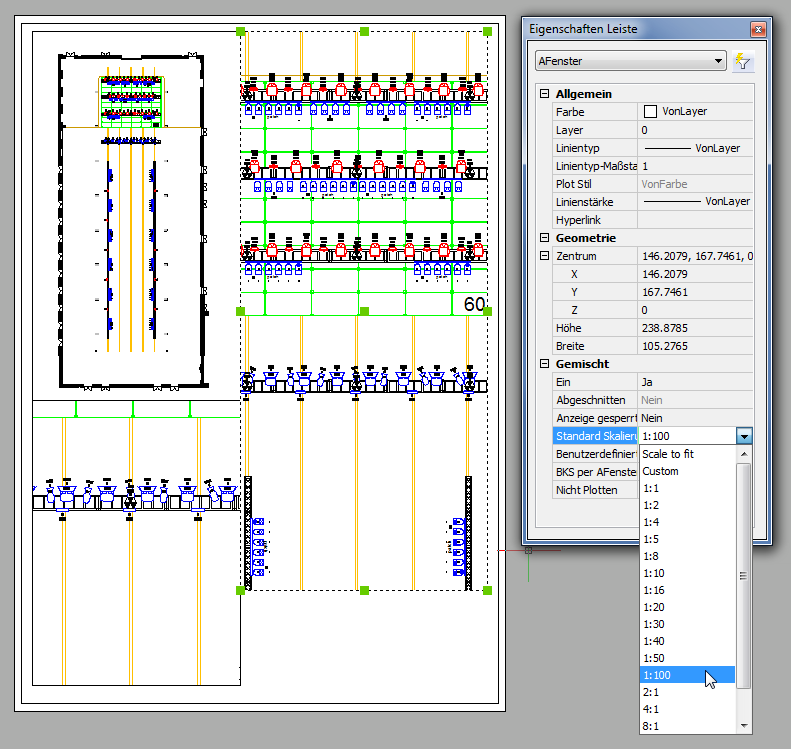Click the Farbe VonLayer color swatch
The height and width of the screenshot is (749, 791).
coord(651,112)
